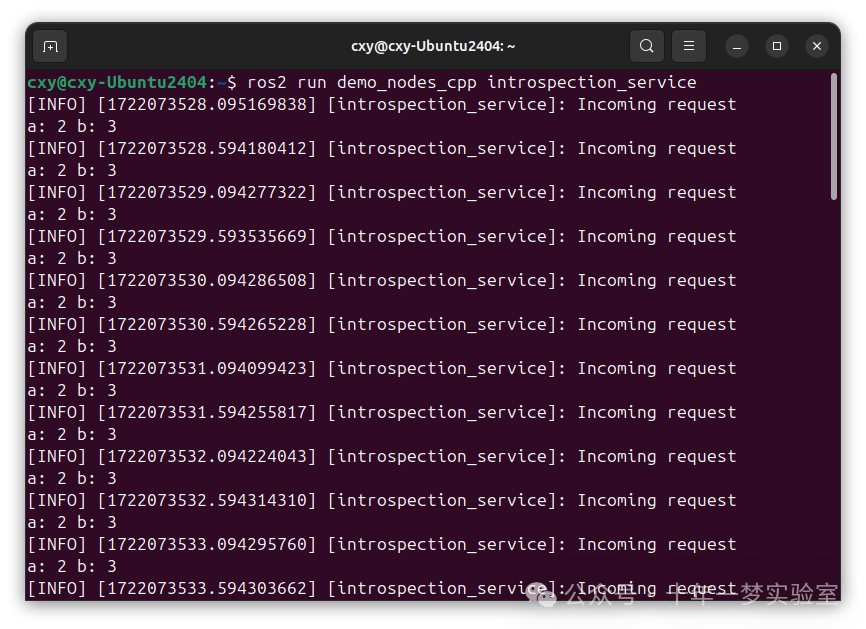Click the window title cxy@cxy-Ubuntu2404: ~
Screen dimensions: 866x629
tap(433, 46)
